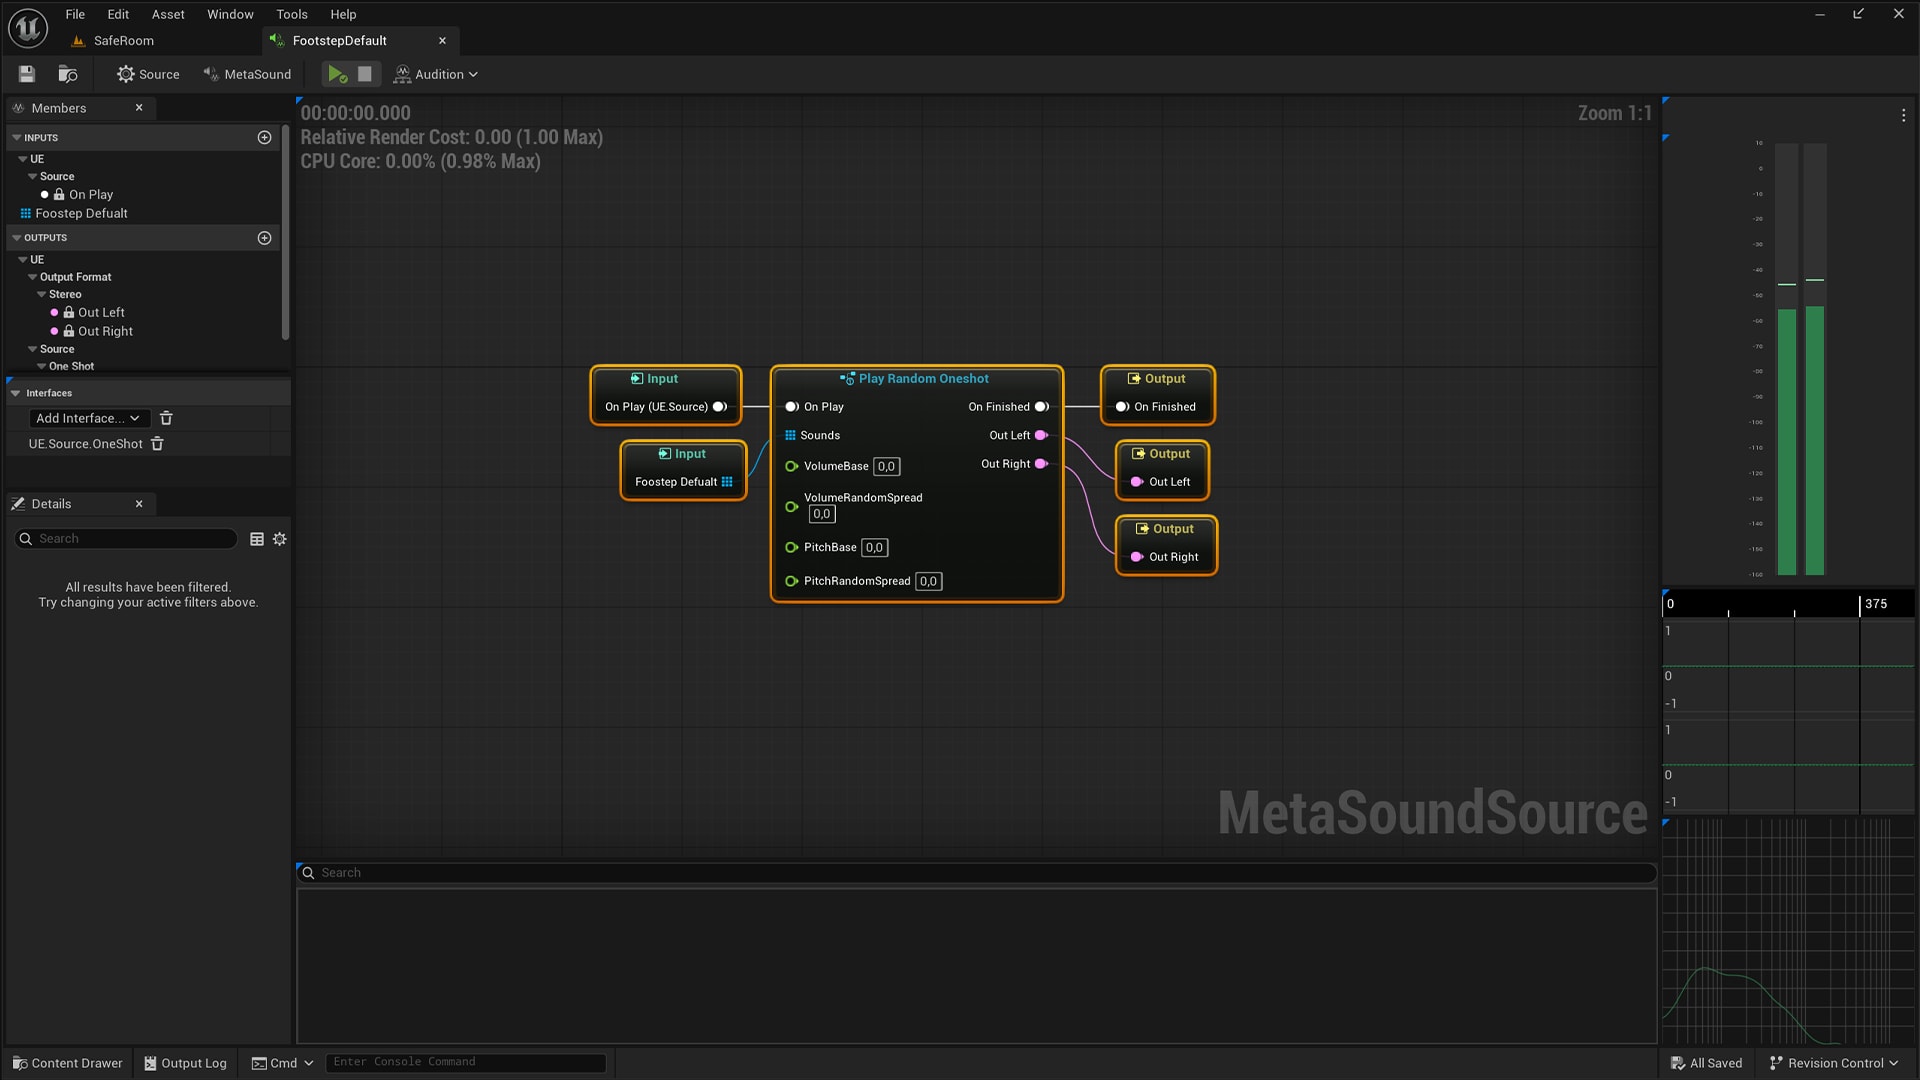Delete the UE.Source.OneShot interface
Image resolution: width=1920 pixels, height=1080 pixels.
157,444
